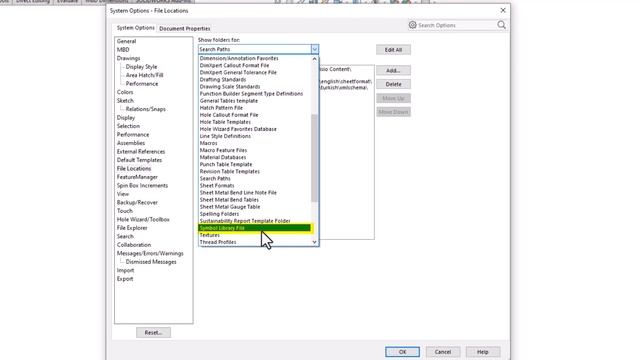
Task: Select FeatureManager tree item
Action: (x=137, y=177)
